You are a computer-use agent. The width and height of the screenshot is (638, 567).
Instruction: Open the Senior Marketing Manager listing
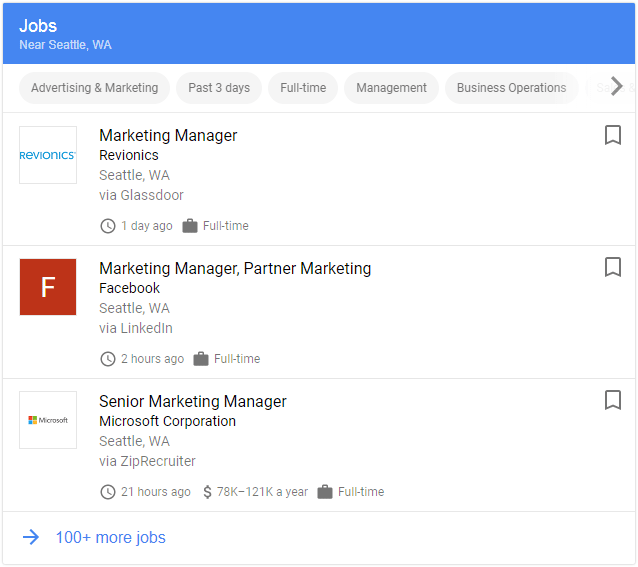(193, 401)
